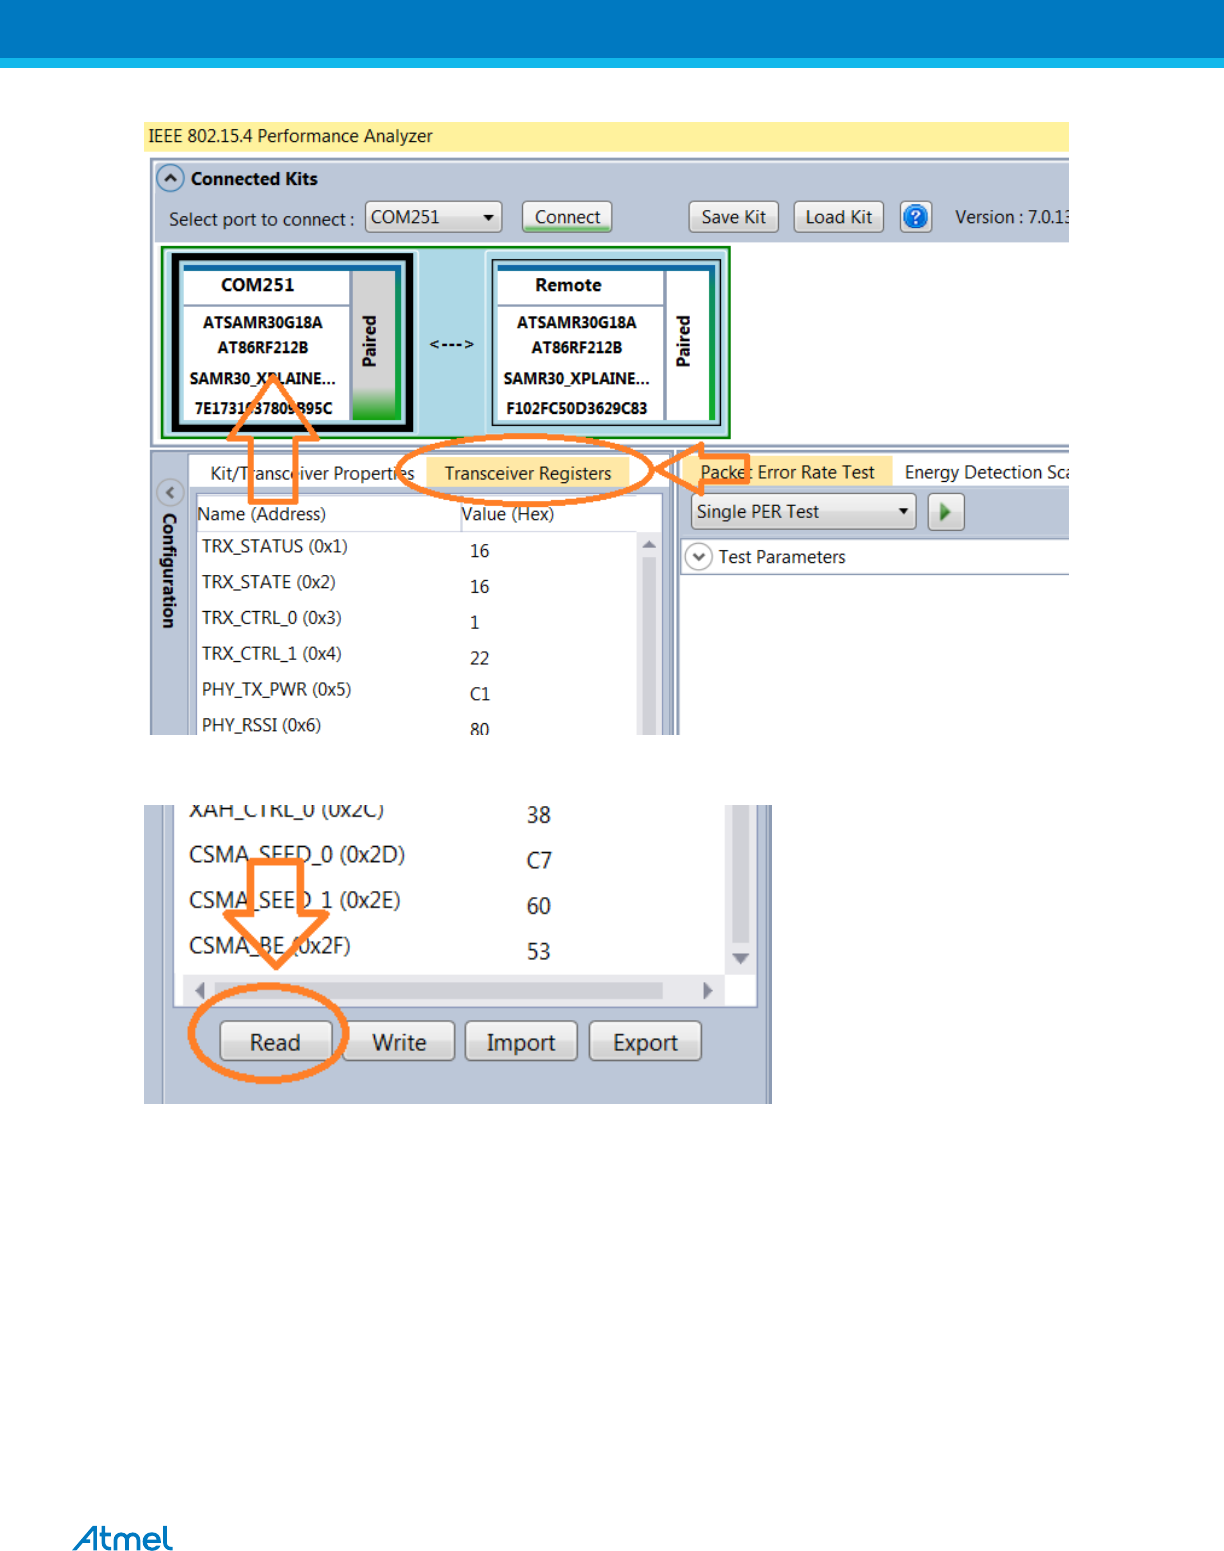
Task: Open the Energy Detection Scan tab
Action: (984, 472)
